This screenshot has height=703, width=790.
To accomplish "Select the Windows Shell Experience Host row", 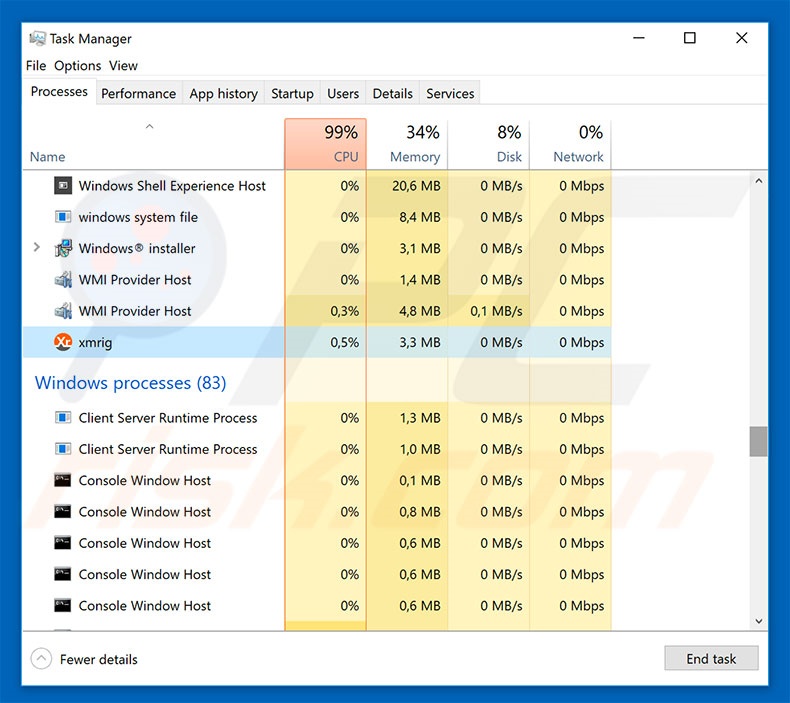I will 317,185.
